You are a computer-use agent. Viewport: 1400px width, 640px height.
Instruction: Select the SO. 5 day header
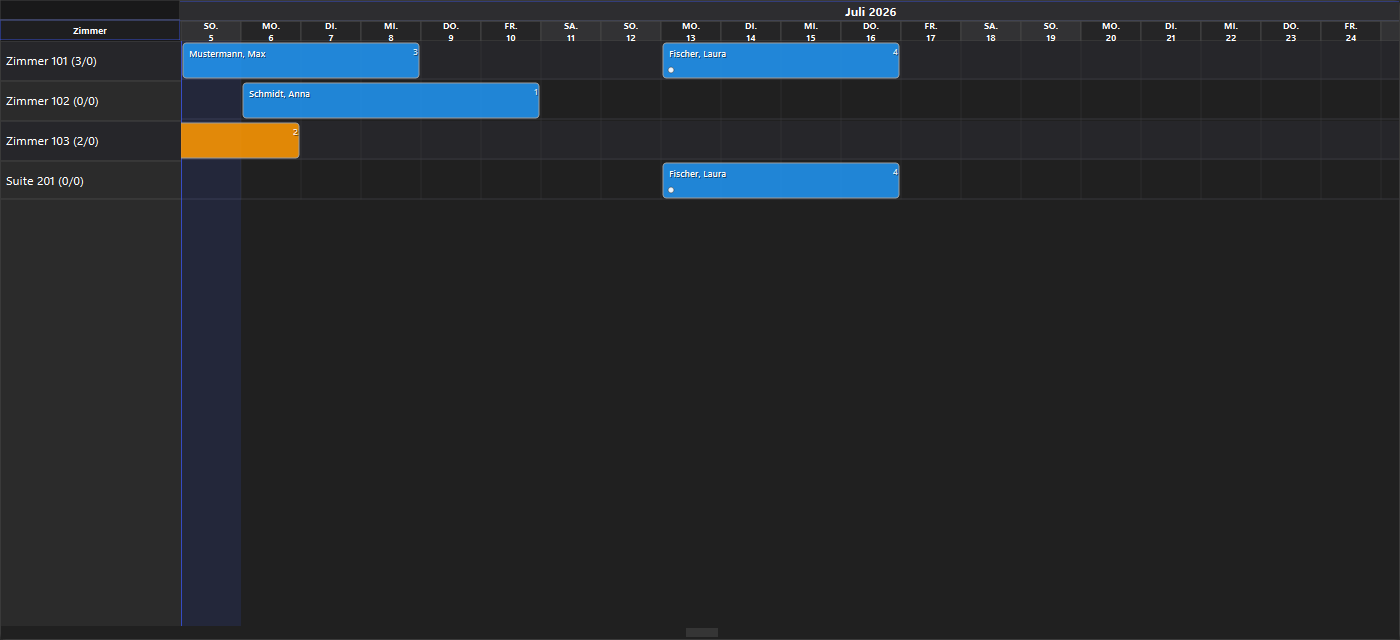211,31
